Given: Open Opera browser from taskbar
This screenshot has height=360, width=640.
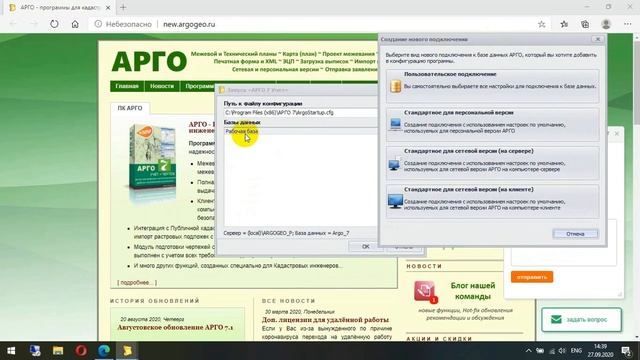Looking at the screenshot, I should point(81,351).
